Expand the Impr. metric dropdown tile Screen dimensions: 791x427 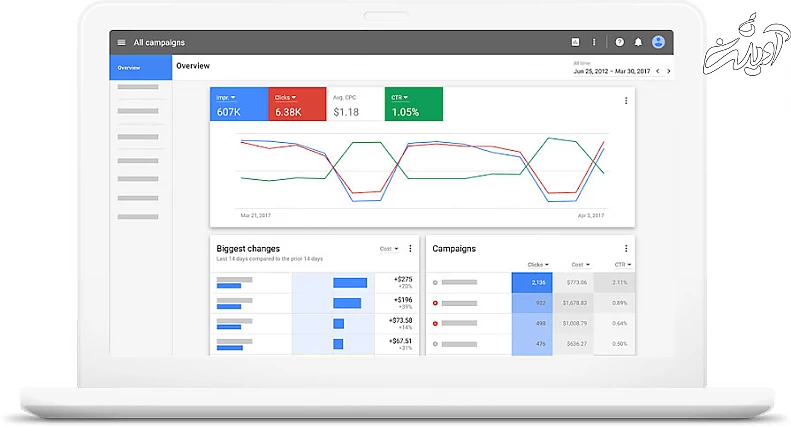239,104
